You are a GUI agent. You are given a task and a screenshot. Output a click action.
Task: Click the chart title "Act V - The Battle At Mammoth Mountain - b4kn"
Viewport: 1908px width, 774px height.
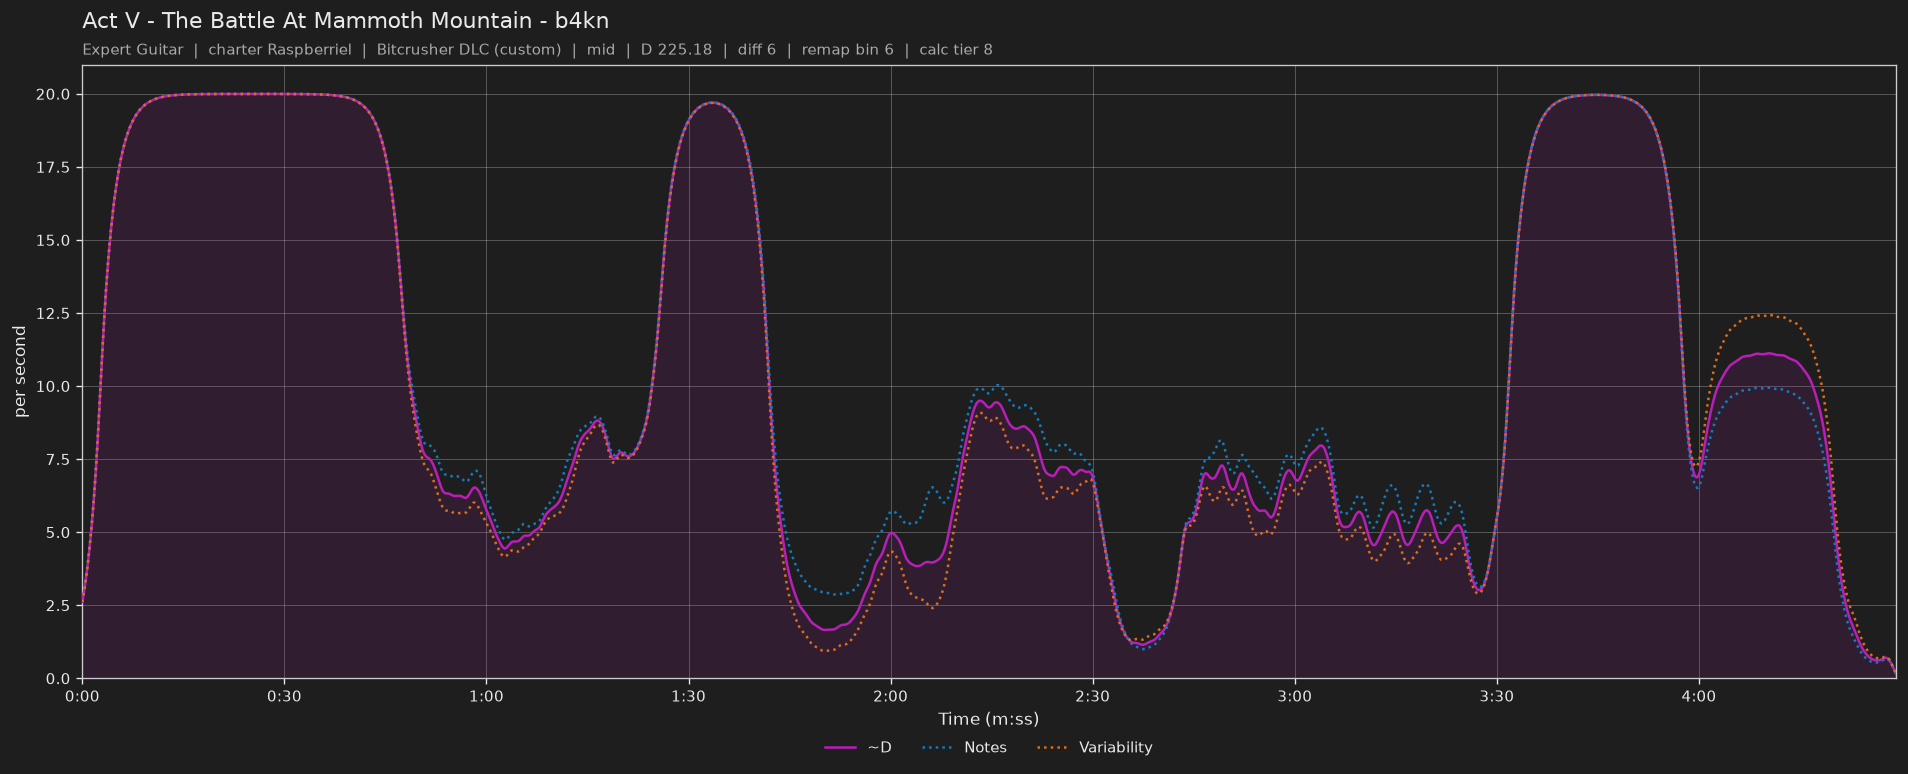[345, 21]
